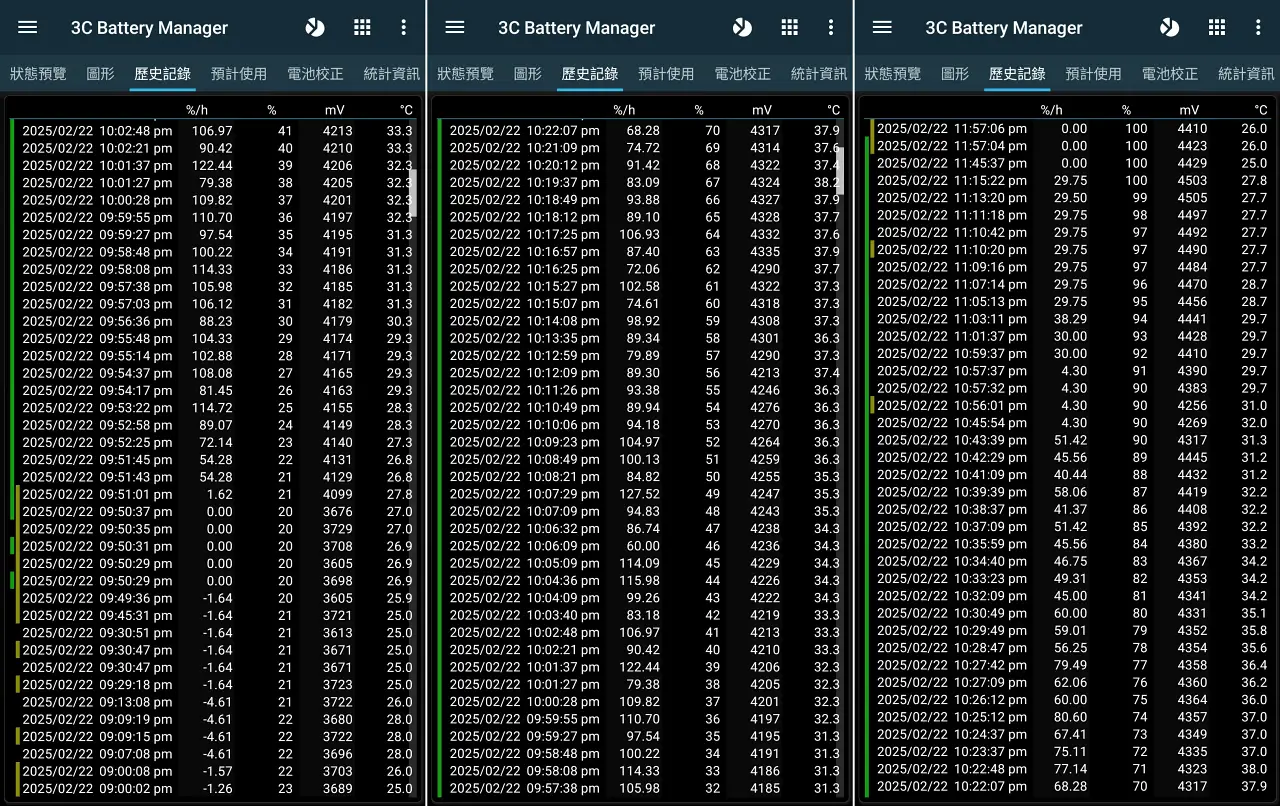Open 預計使用 tab in right screenshot
This screenshot has width=1280, height=806.
coord(1093,73)
